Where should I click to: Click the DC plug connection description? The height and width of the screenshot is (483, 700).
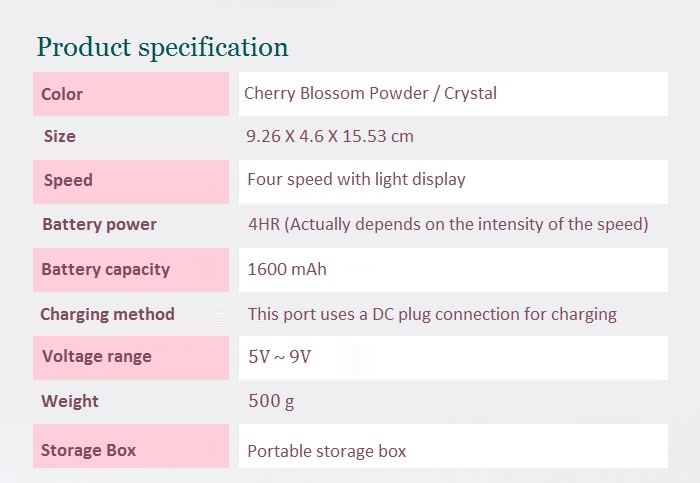click(x=432, y=314)
